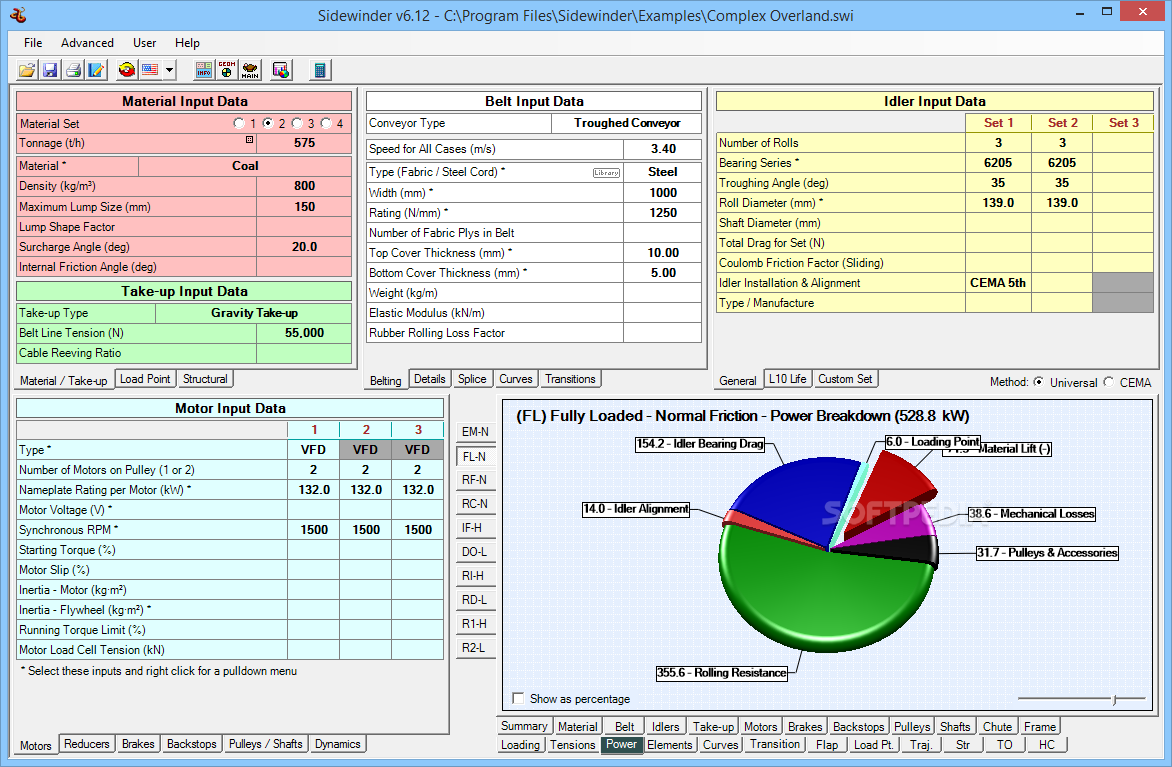Edit the belt Speed value 3.40

tap(662, 149)
